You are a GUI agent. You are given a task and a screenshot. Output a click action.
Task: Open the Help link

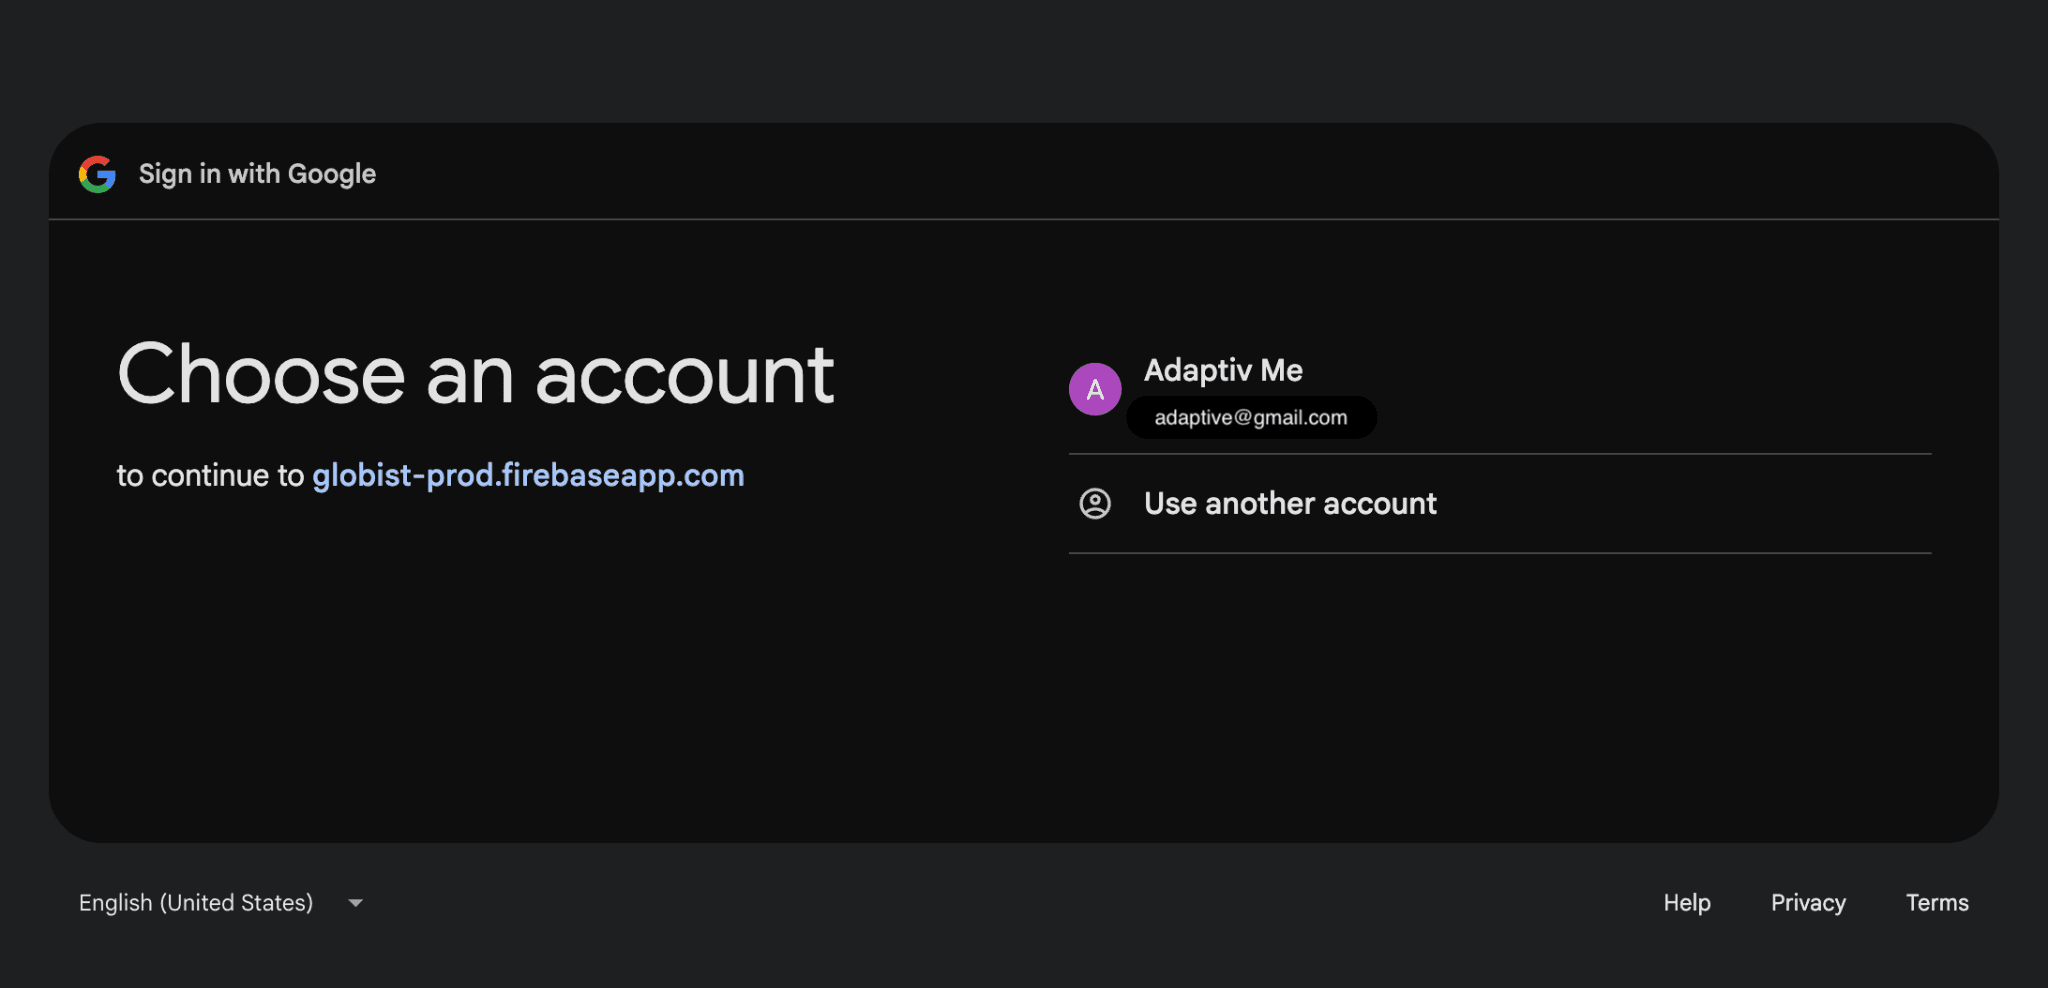(1687, 903)
